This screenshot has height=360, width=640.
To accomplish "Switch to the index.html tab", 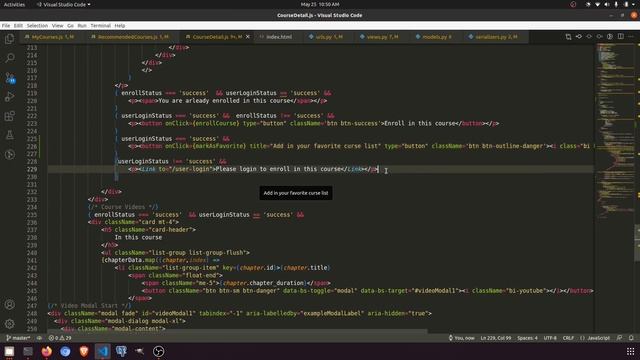I will (x=278, y=37).
